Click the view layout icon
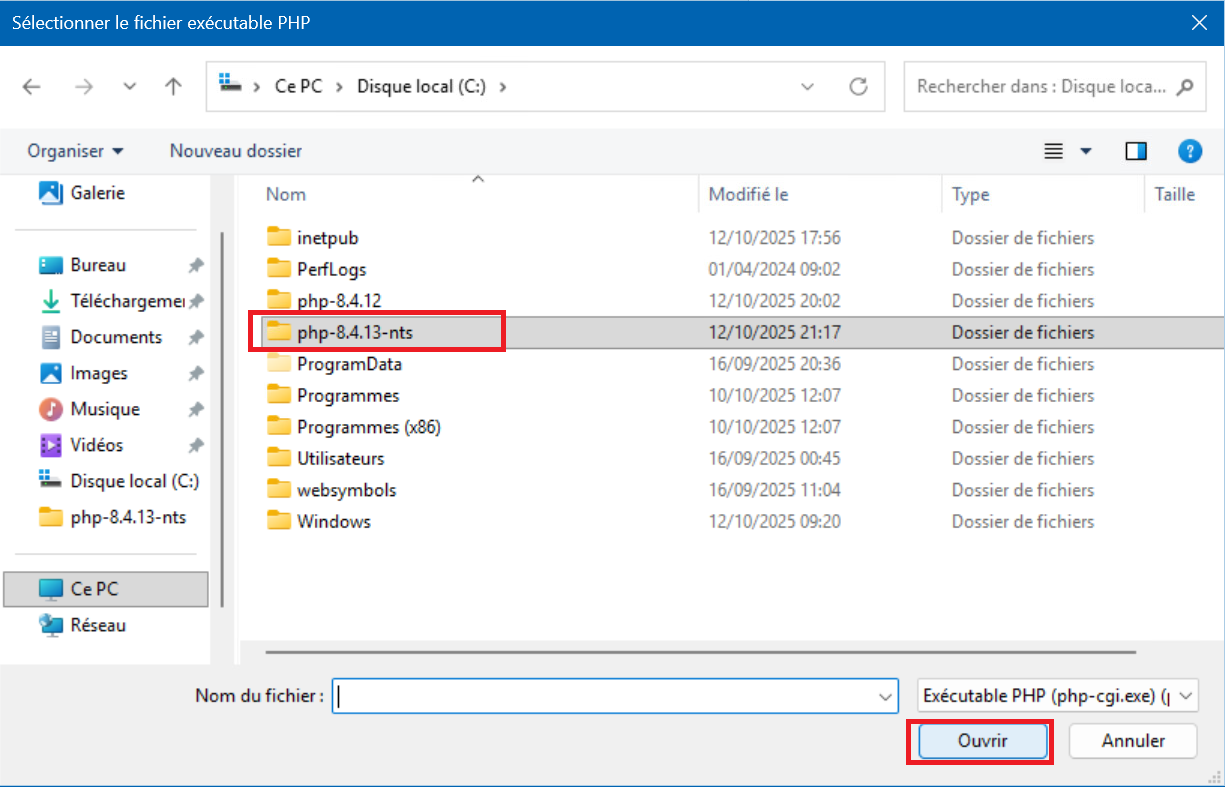This screenshot has width=1225, height=787. [1053, 151]
